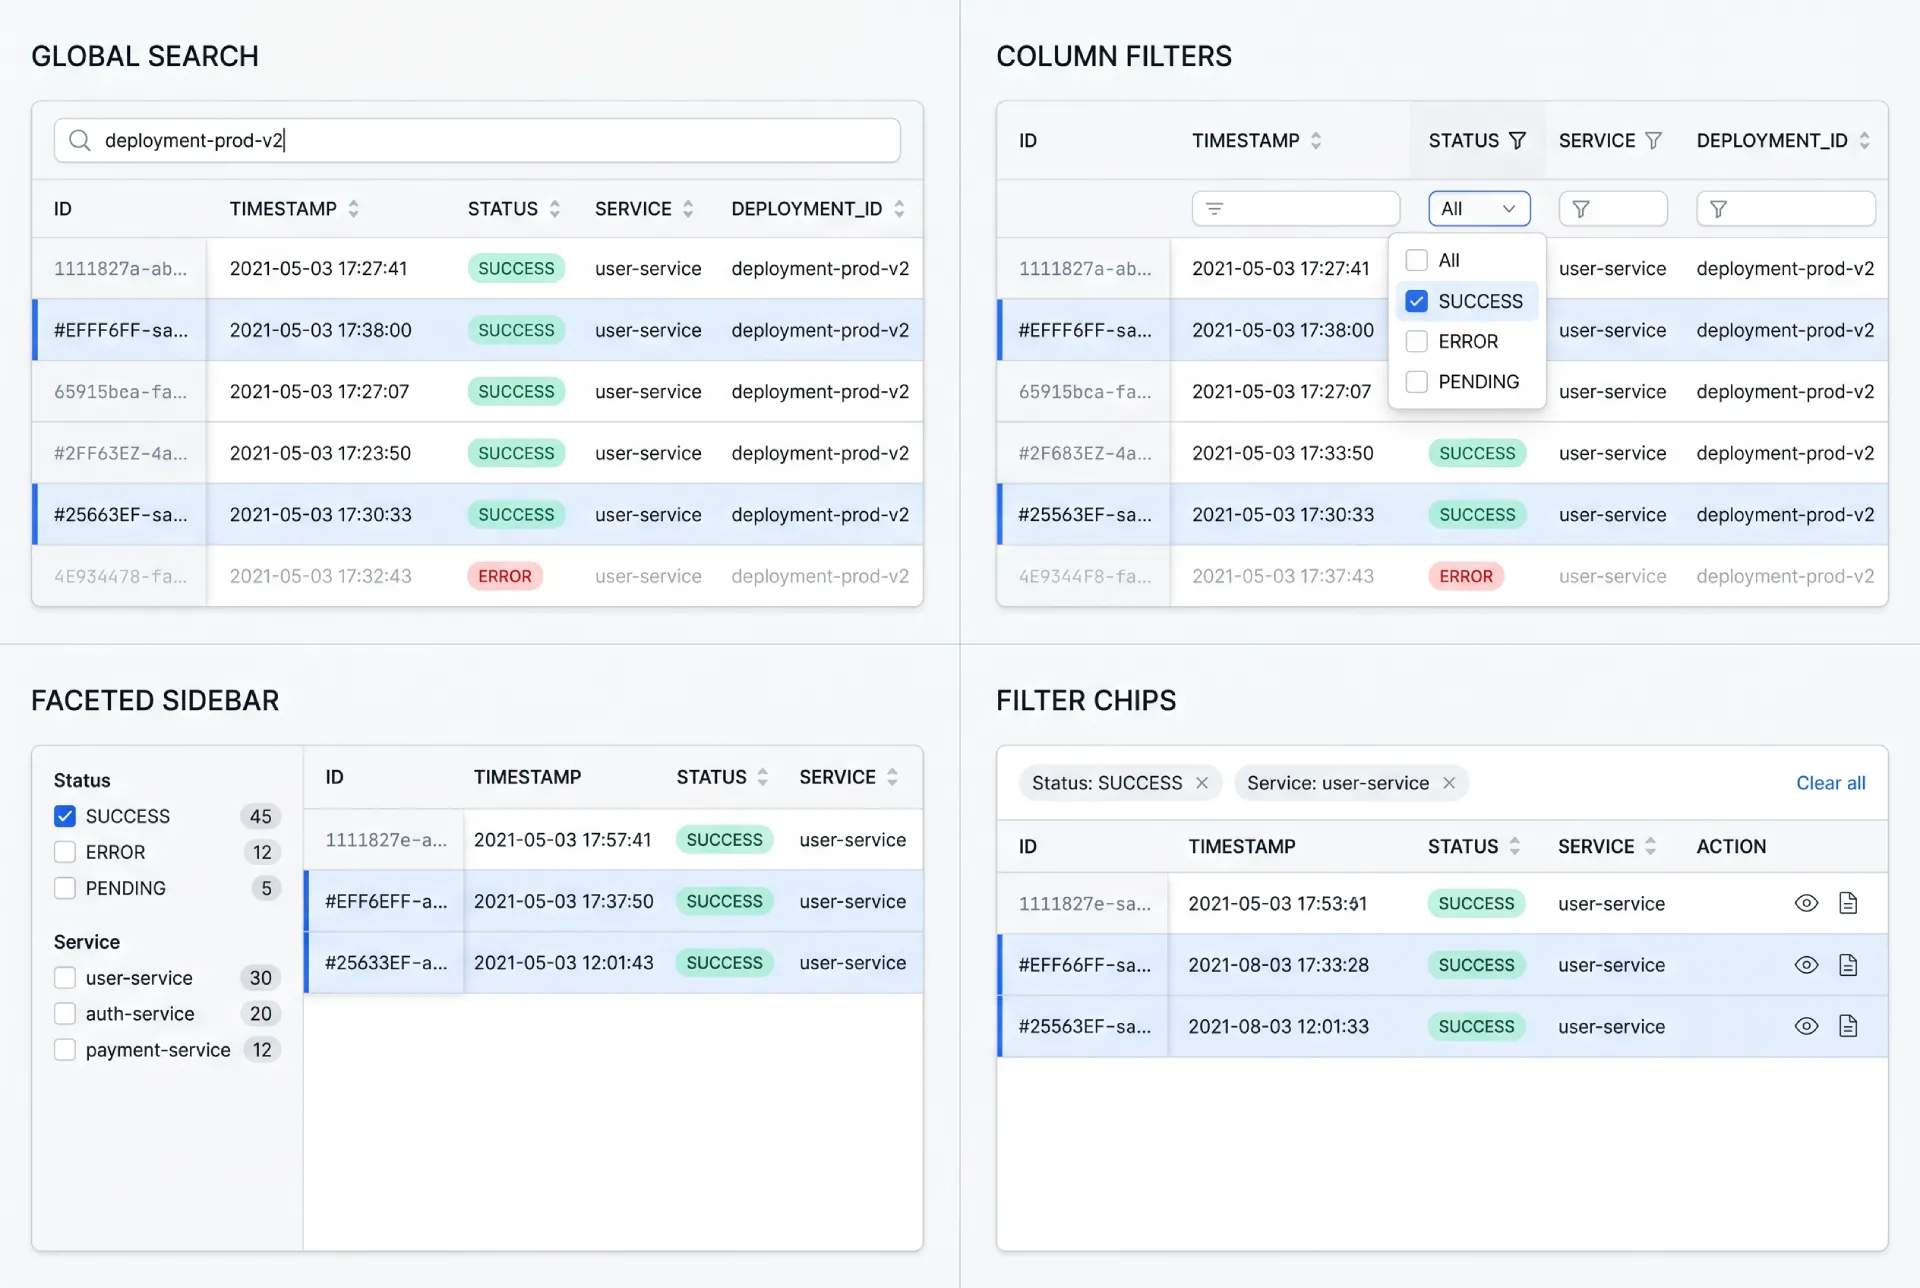Check ERROR option in status dropdown
Viewport: 1920px width, 1288px height.
click(1416, 341)
